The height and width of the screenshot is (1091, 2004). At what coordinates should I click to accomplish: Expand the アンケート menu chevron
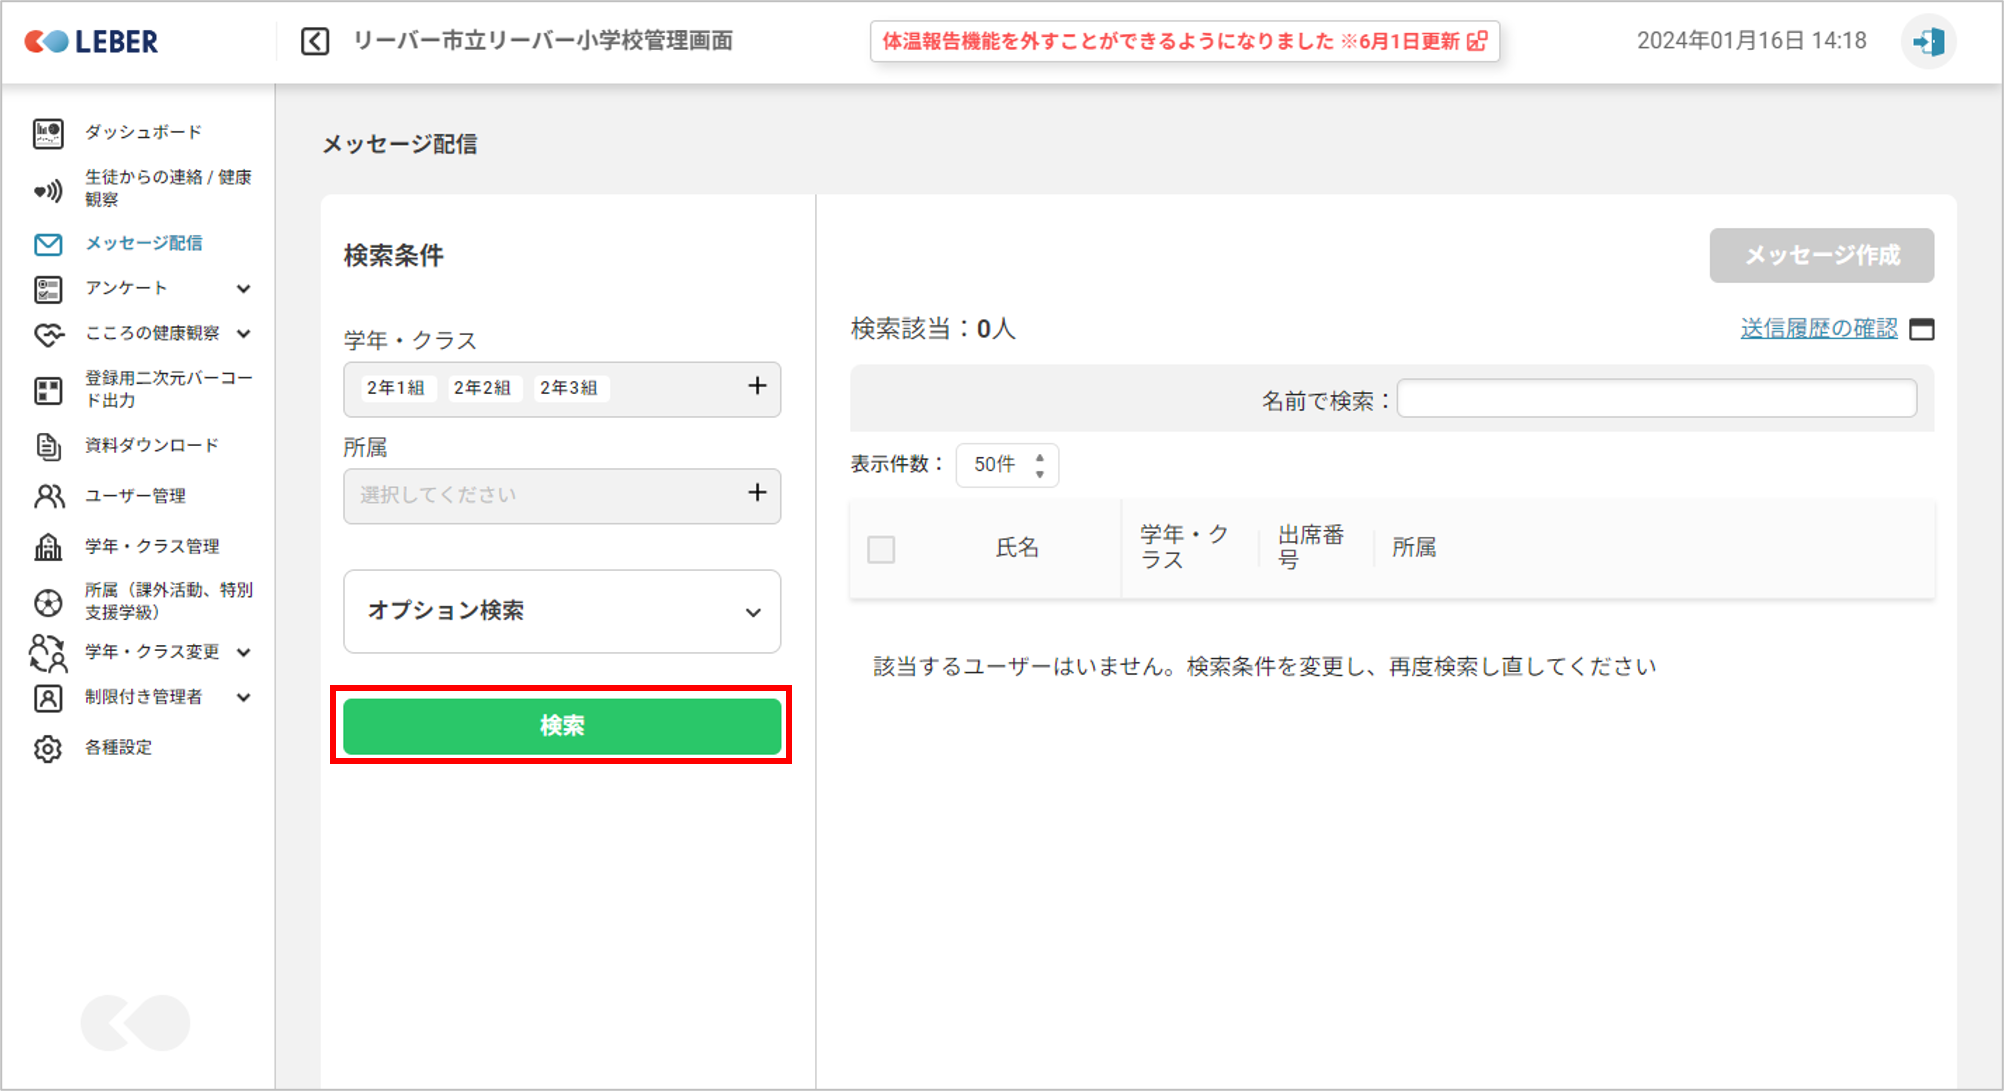(243, 289)
